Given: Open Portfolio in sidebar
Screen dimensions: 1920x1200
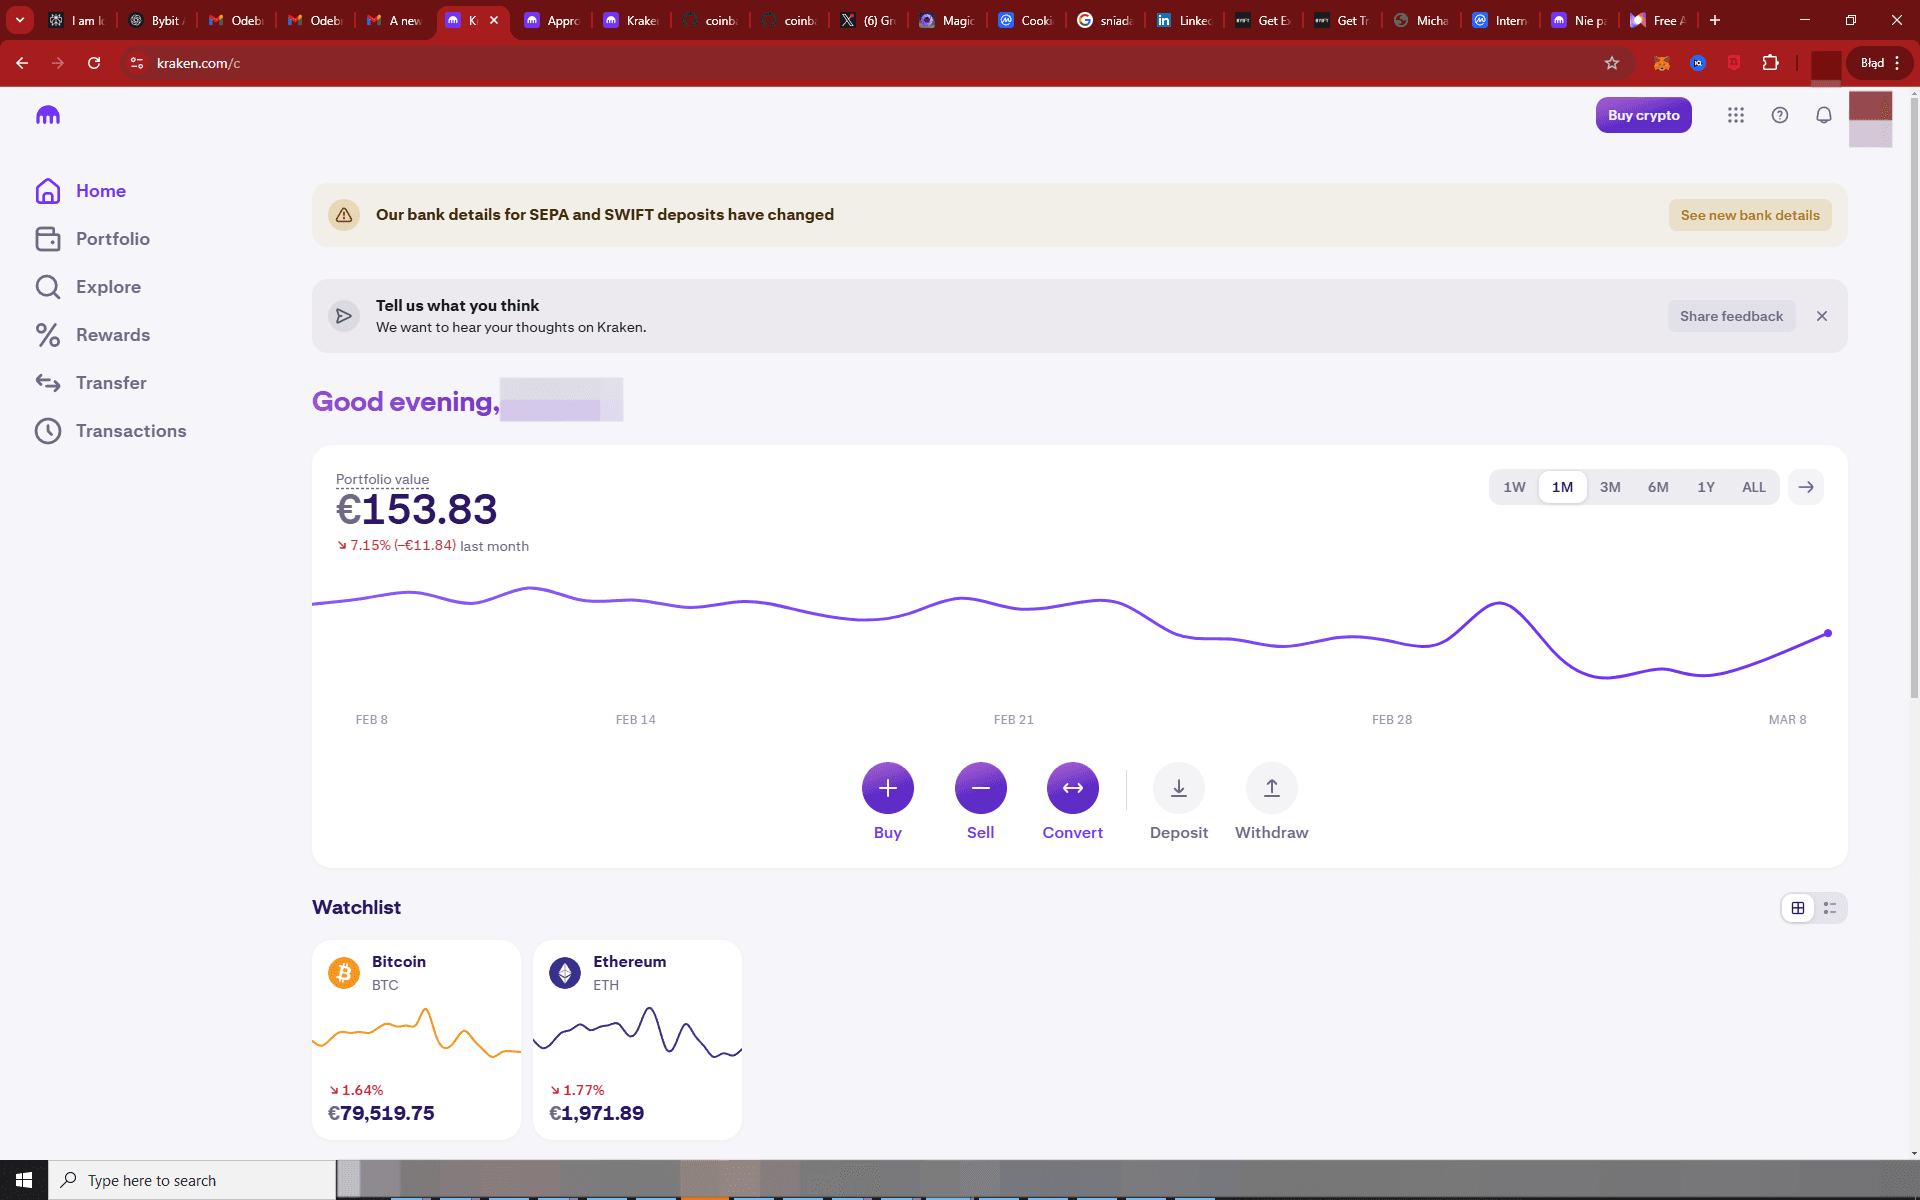Looking at the screenshot, I should (x=93, y=239).
